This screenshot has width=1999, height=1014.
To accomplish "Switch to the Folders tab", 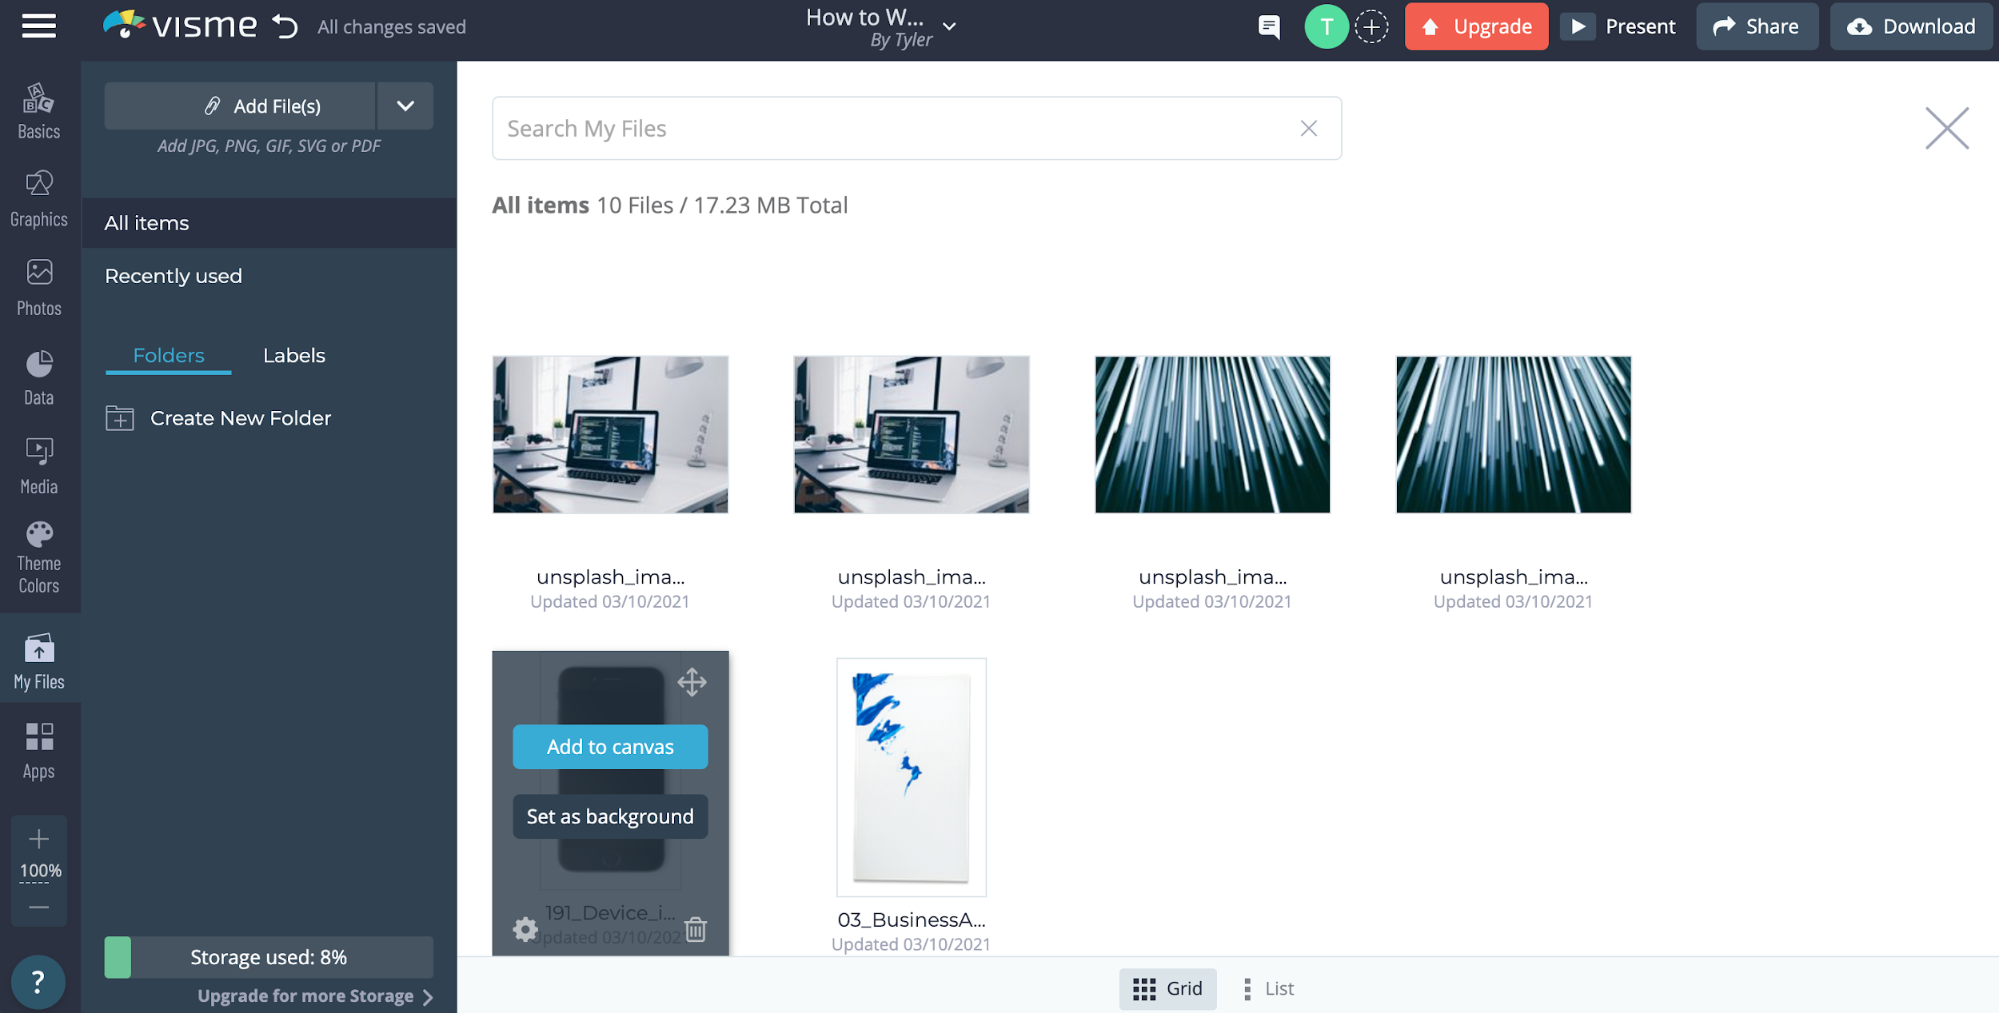I will click(168, 356).
